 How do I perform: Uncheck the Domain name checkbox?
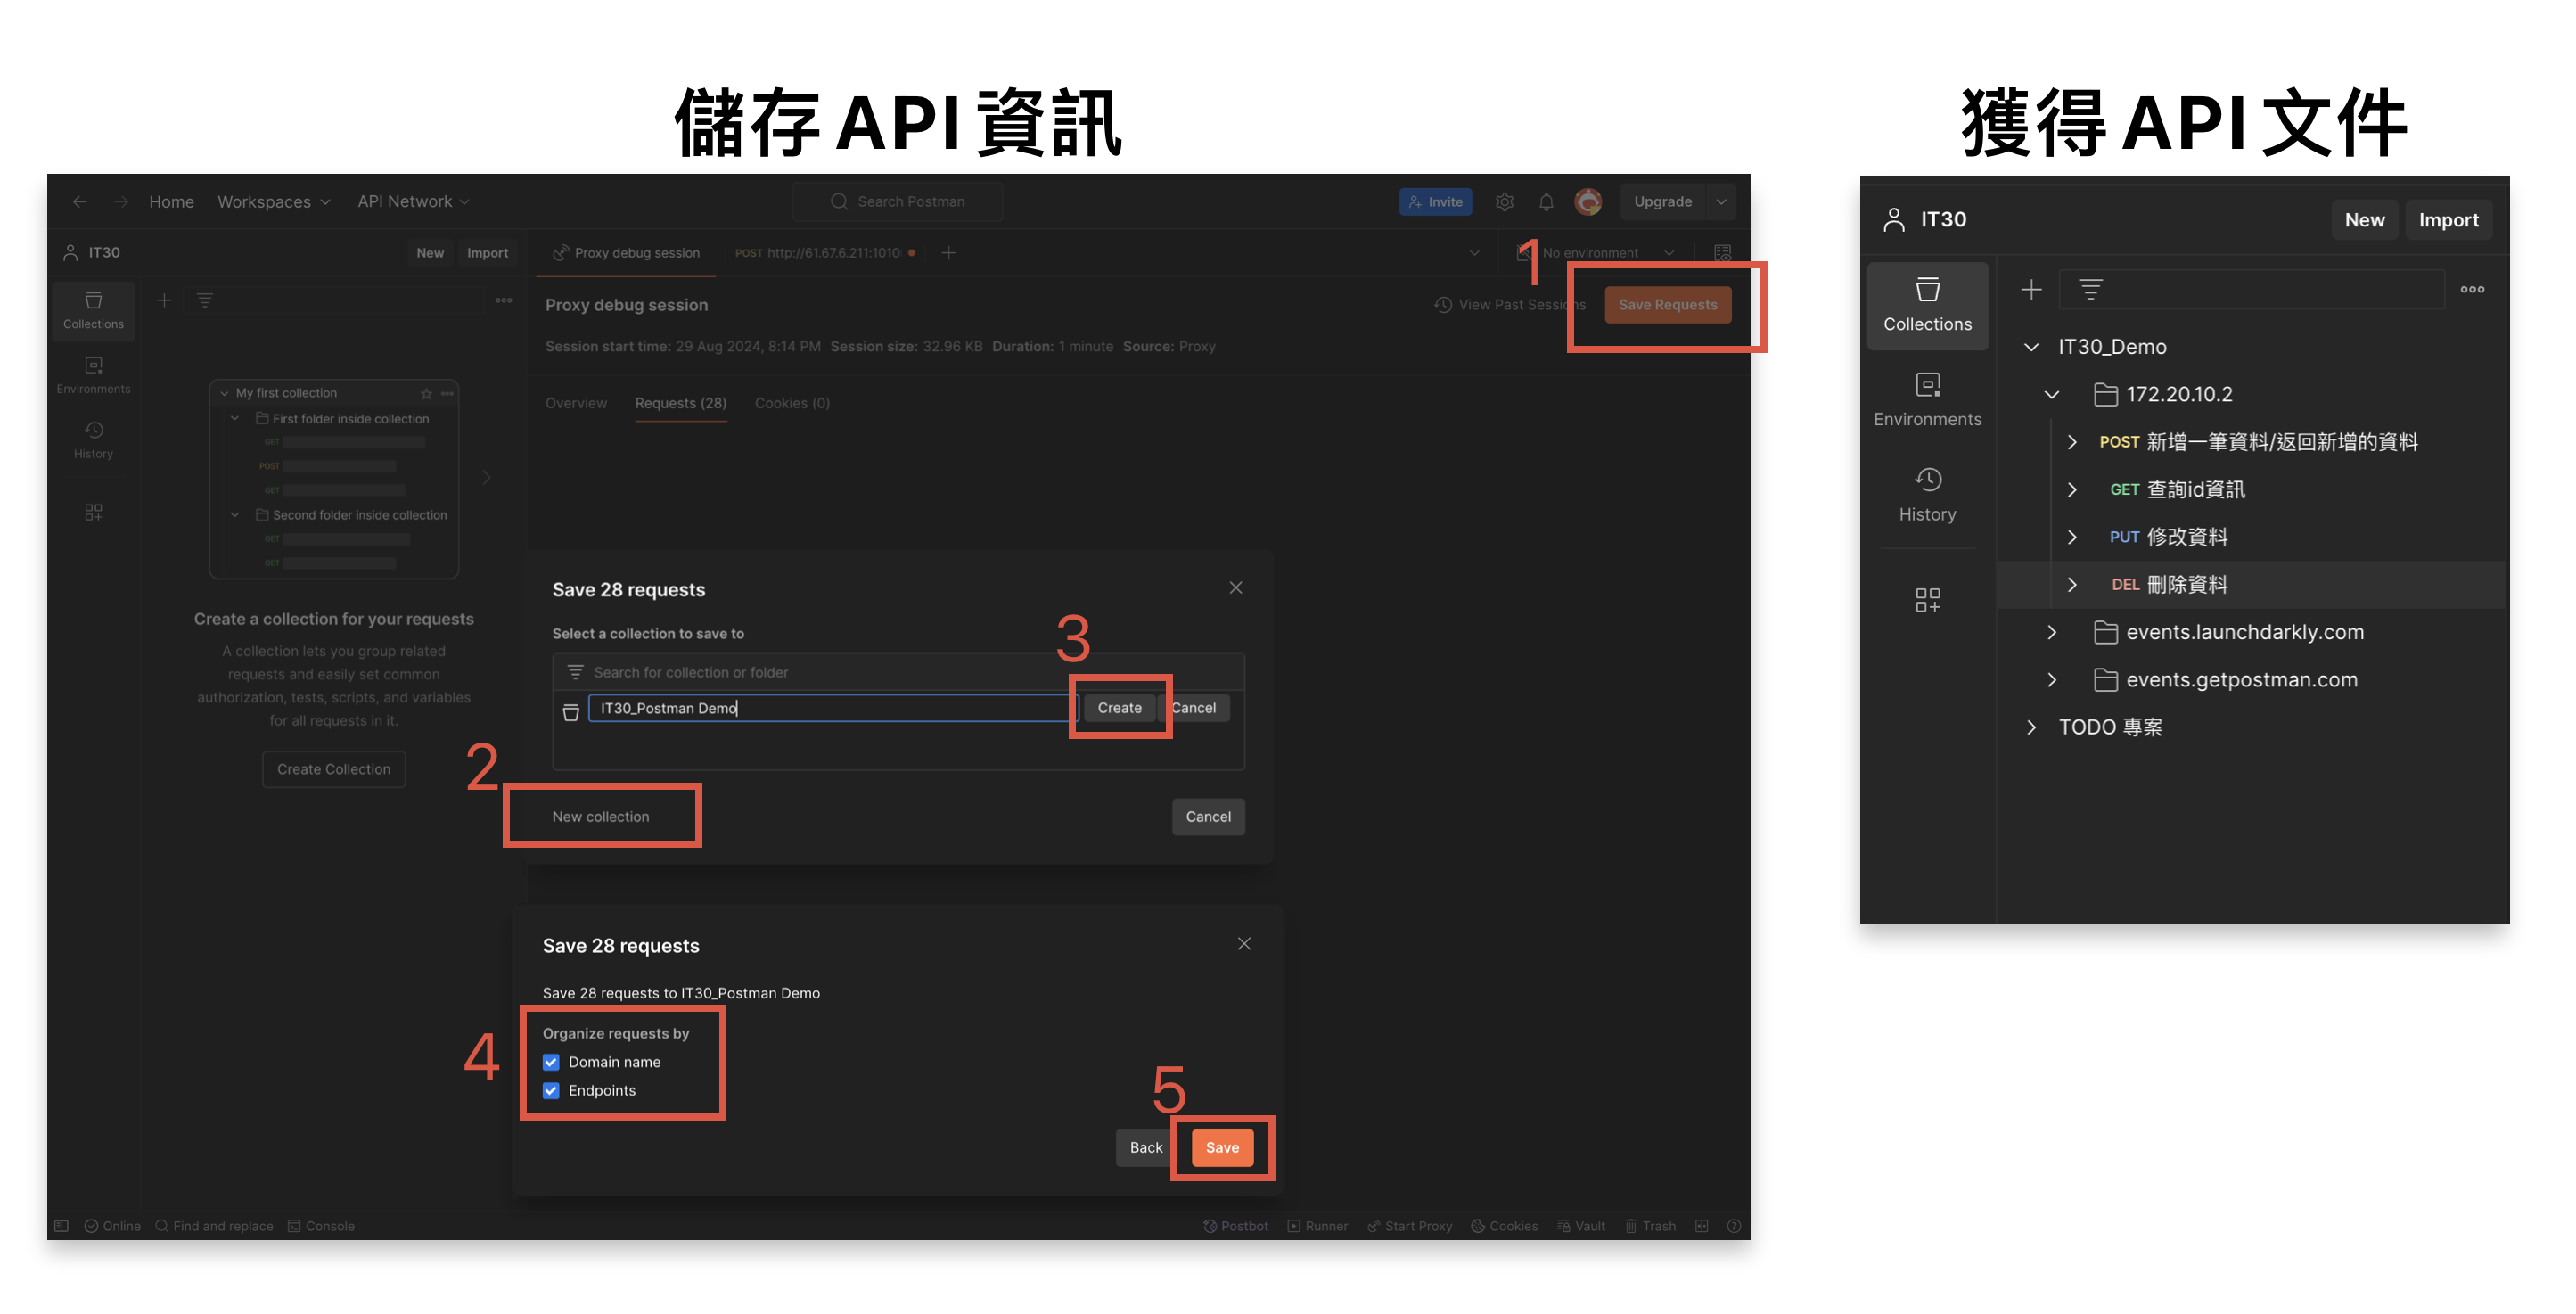coord(551,1062)
